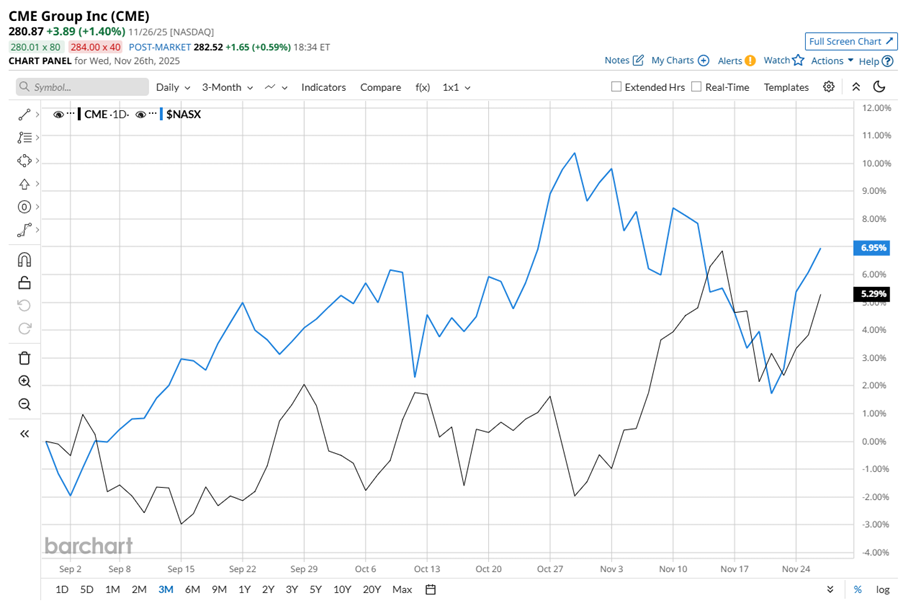Viewport: 903px width, 611px height.
Task: Open $NASX series options ellipsis
Action: coord(153,113)
